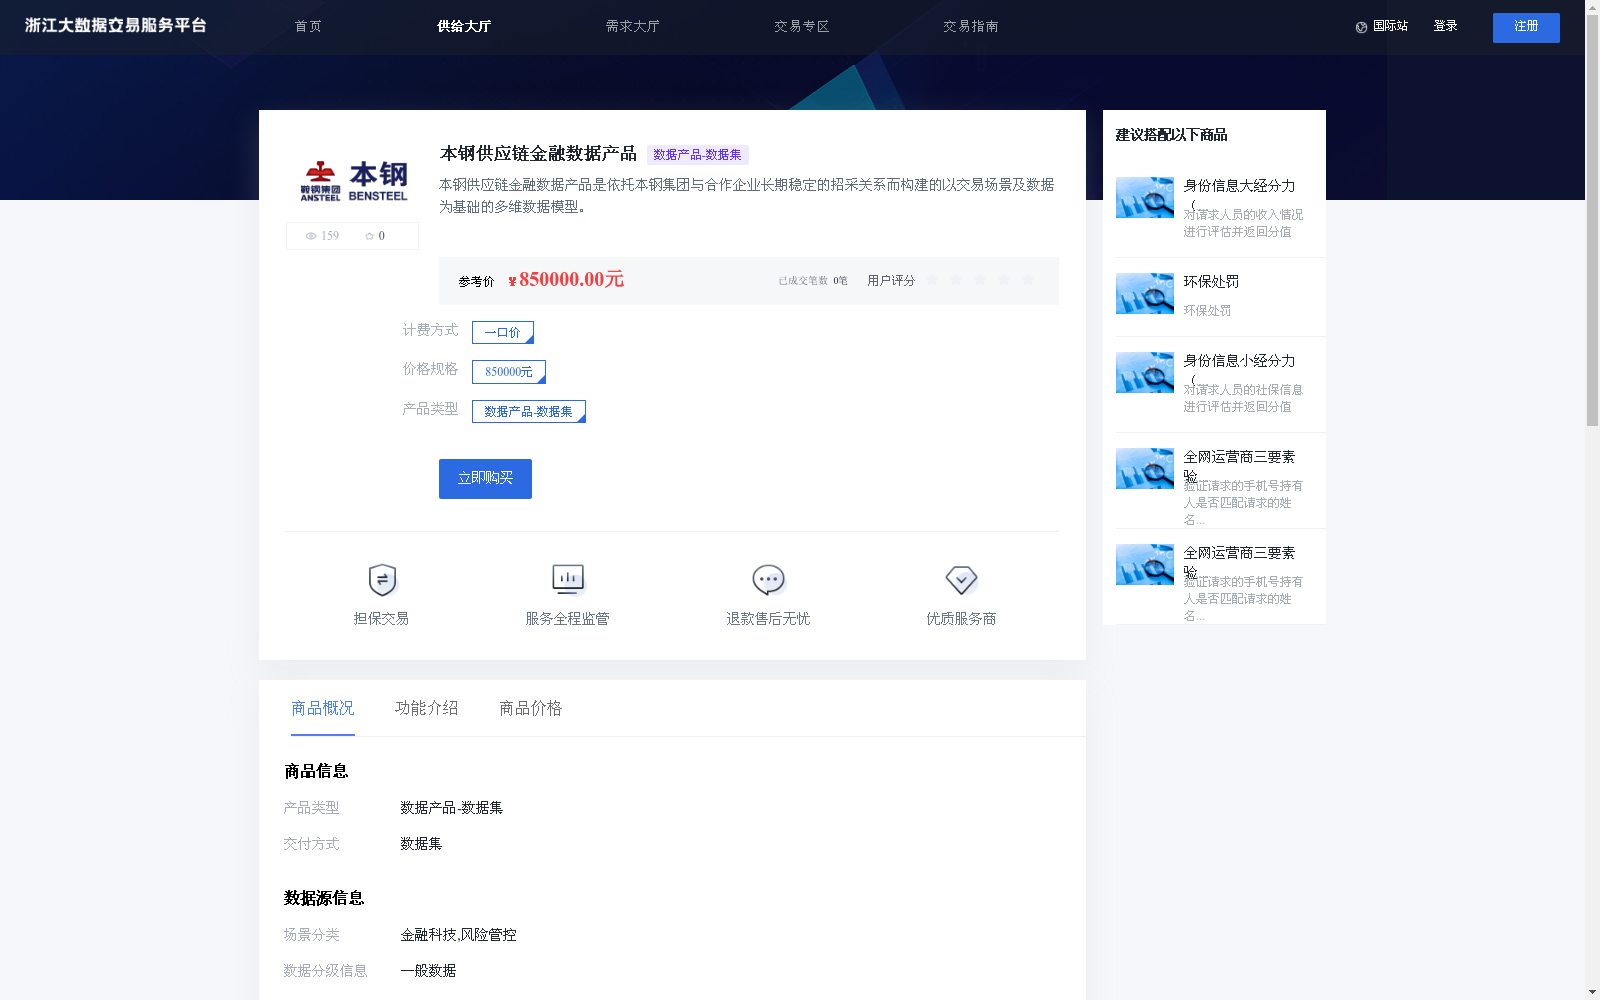
Task: Click the 退款售后无忧 chat bubble icon
Action: tap(767, 579)
